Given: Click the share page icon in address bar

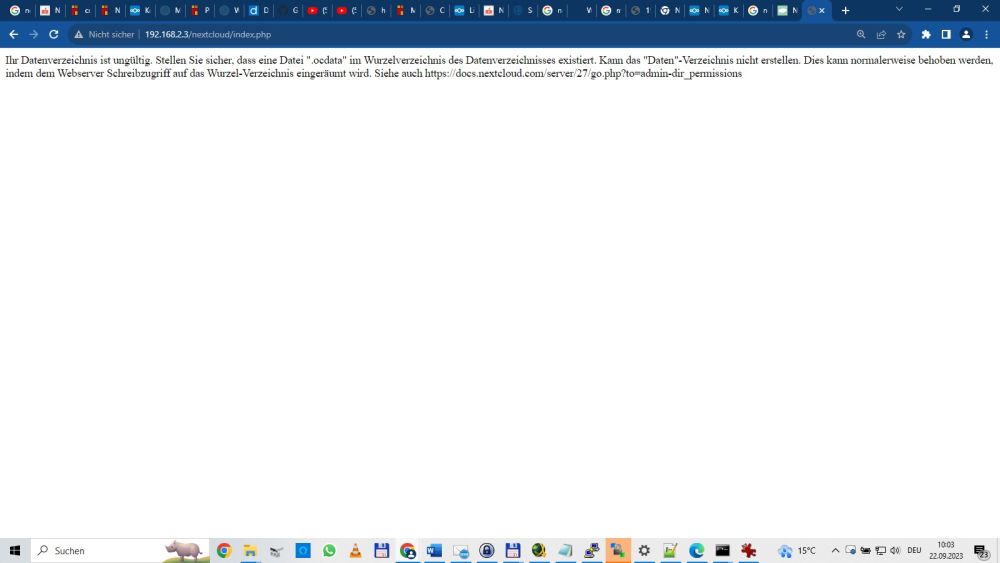Looking at the screenshot, I should pos(881,34).
